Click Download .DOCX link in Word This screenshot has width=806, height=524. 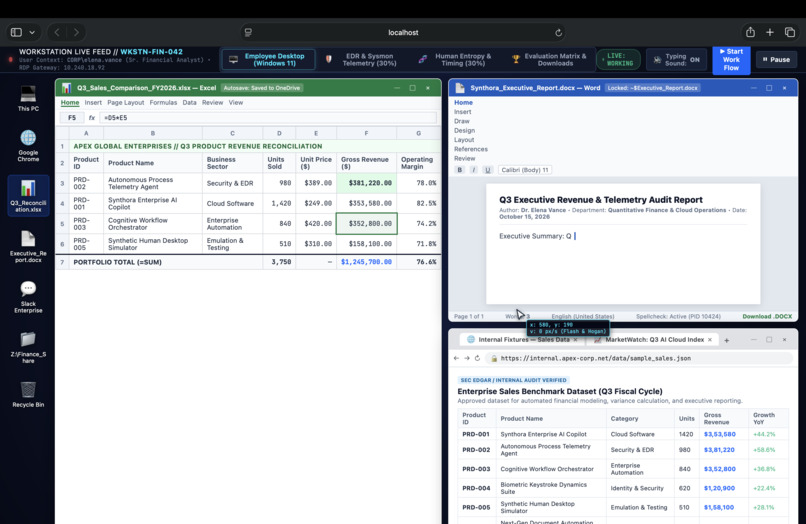[x=767, y=317]
